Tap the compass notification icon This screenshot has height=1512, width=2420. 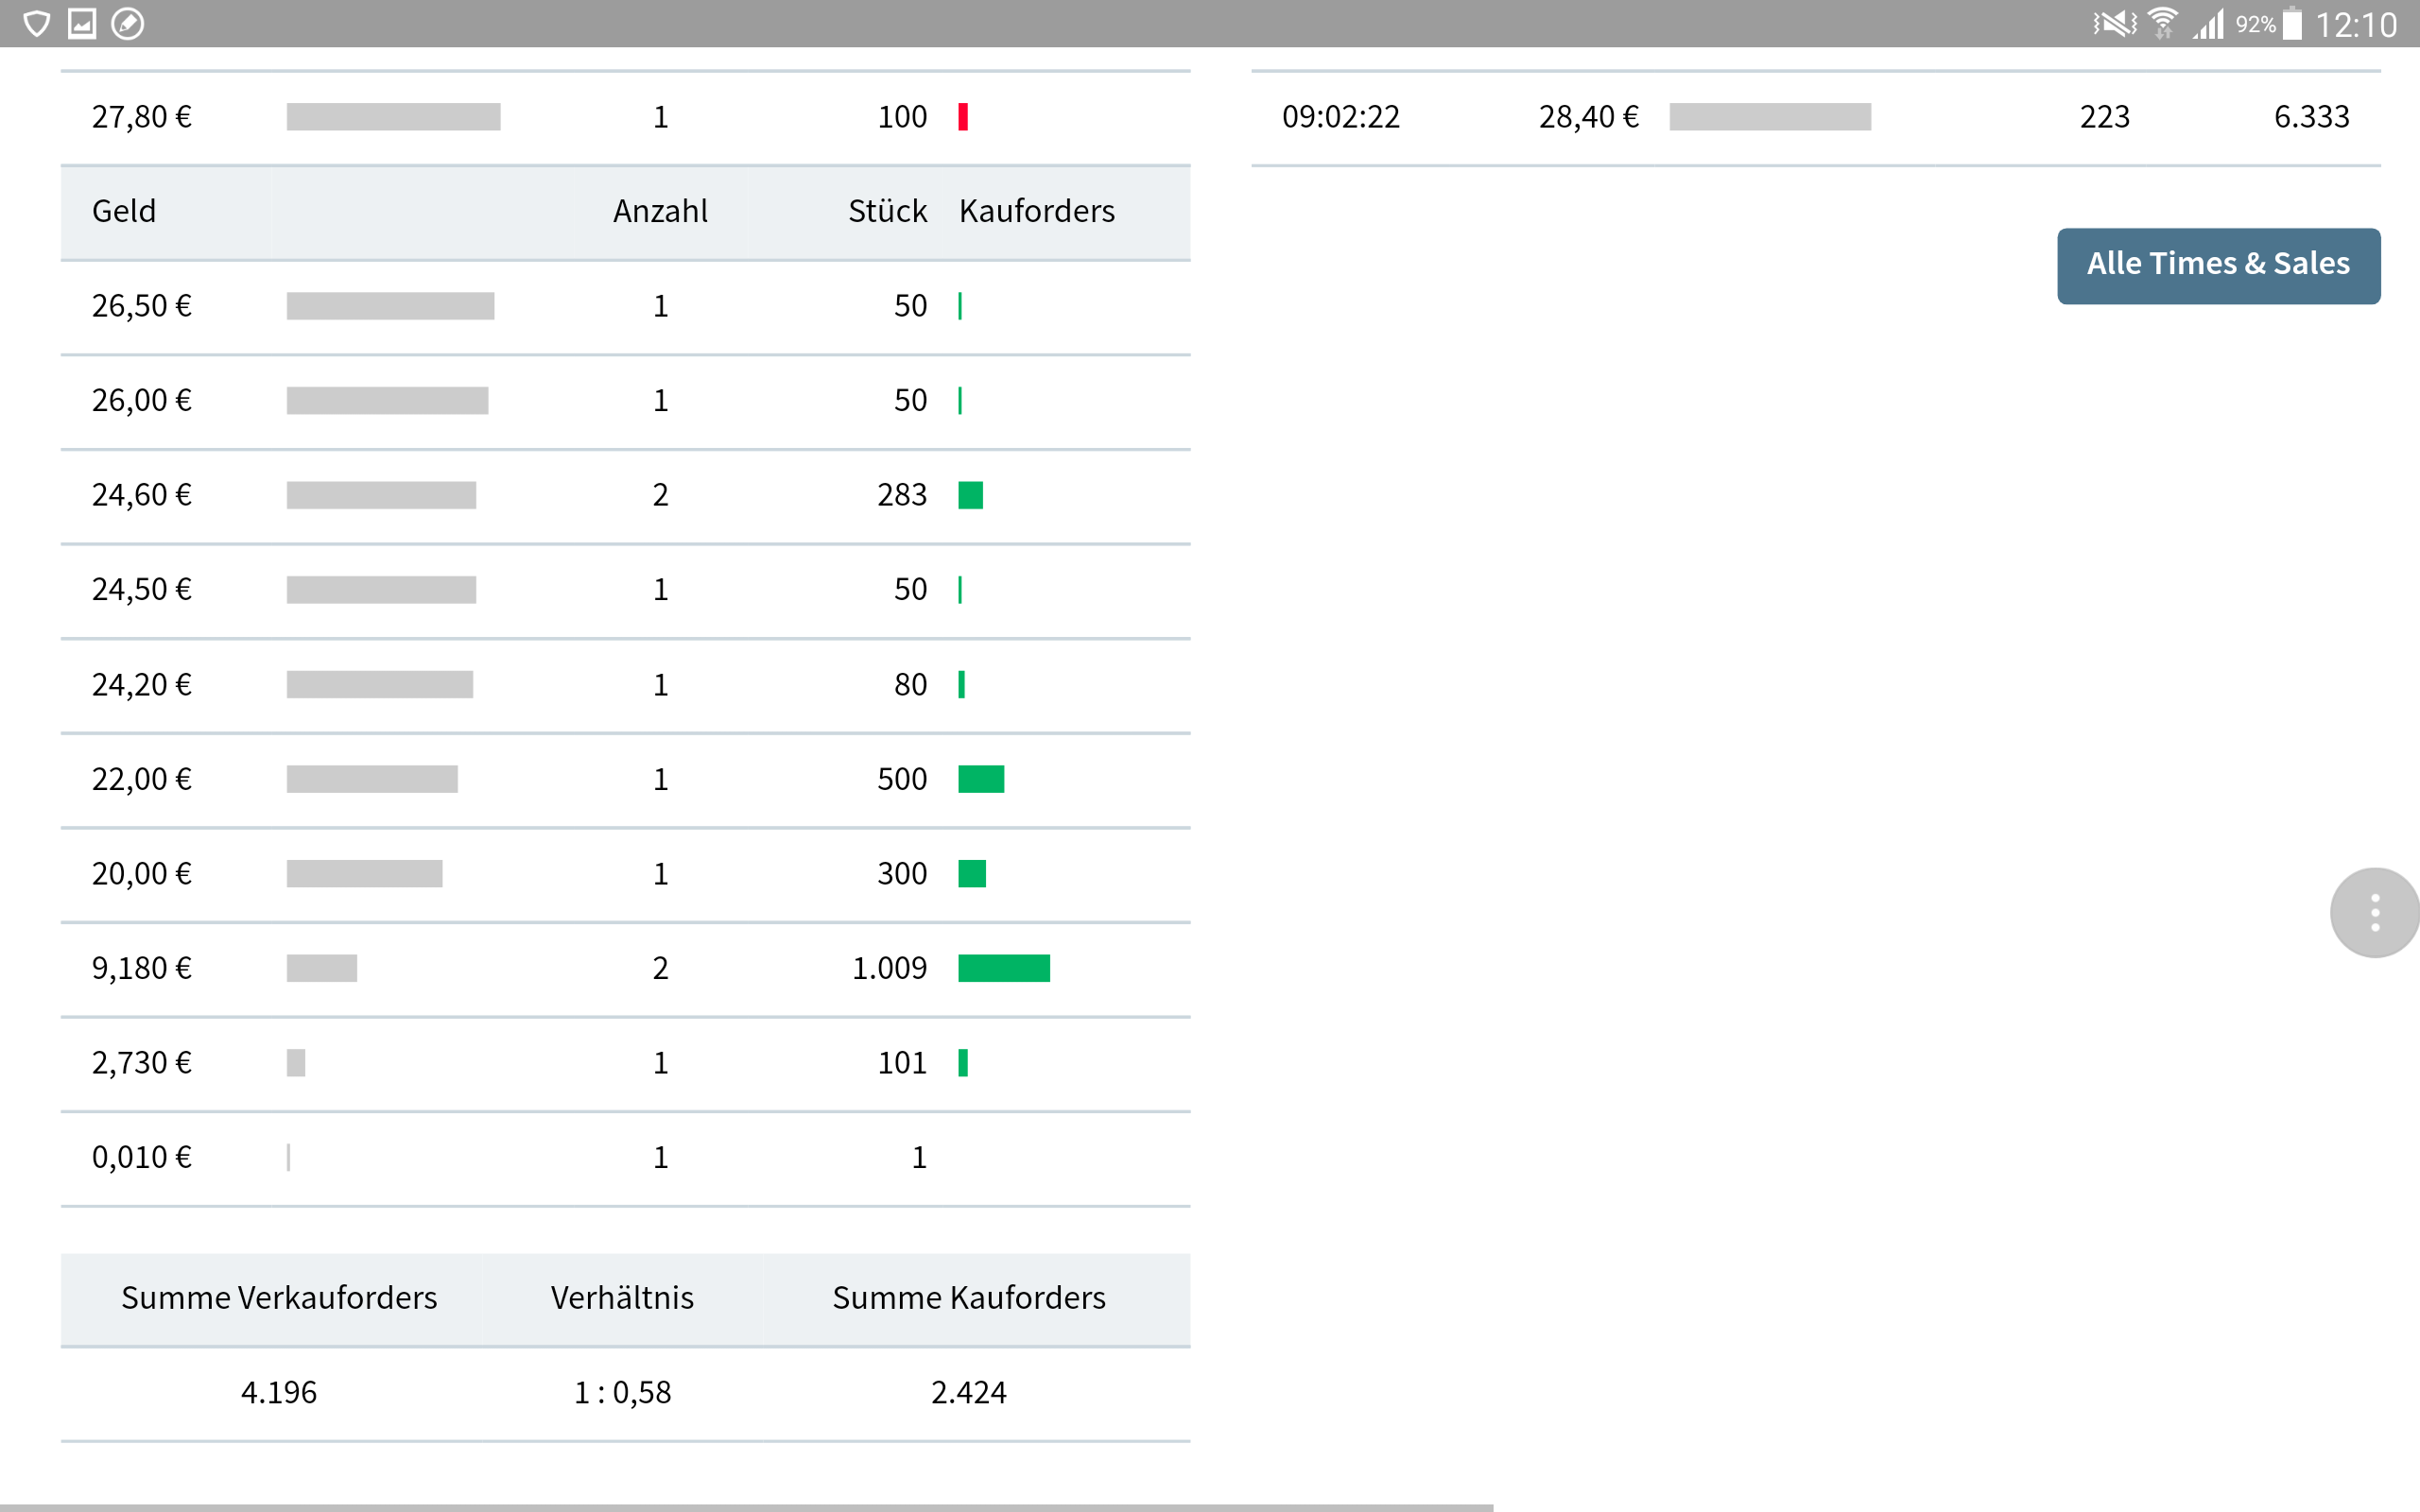click(x=128, y=23)
